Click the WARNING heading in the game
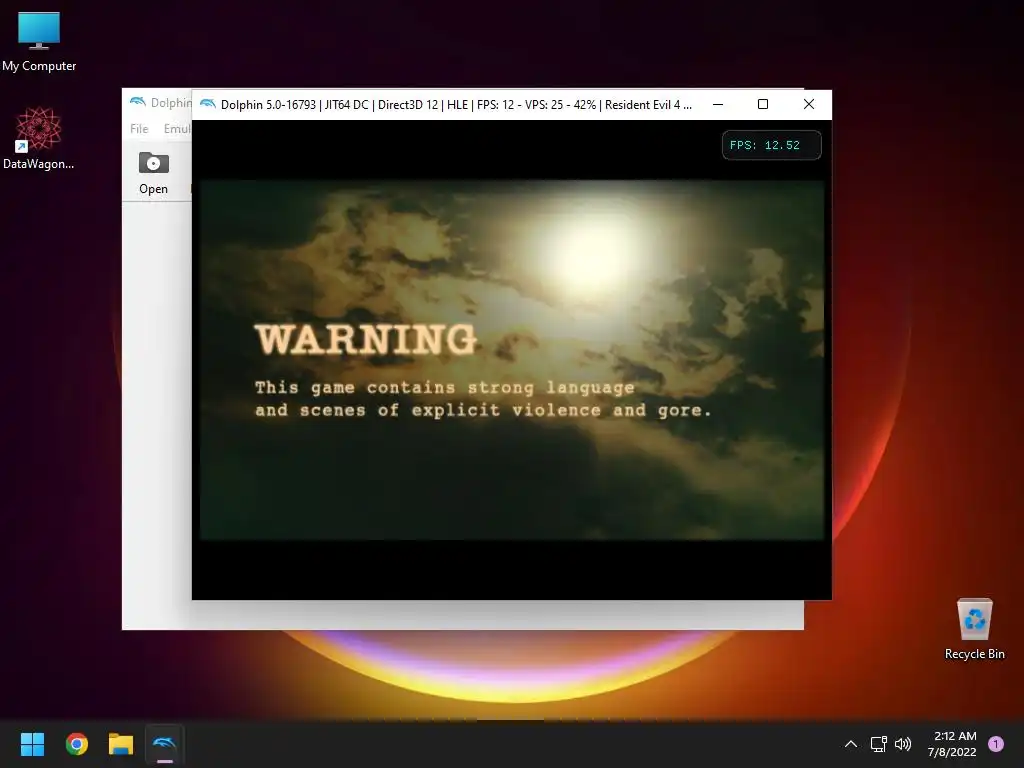This screenshot has height=768, width=1024. (x=366, y=340)
